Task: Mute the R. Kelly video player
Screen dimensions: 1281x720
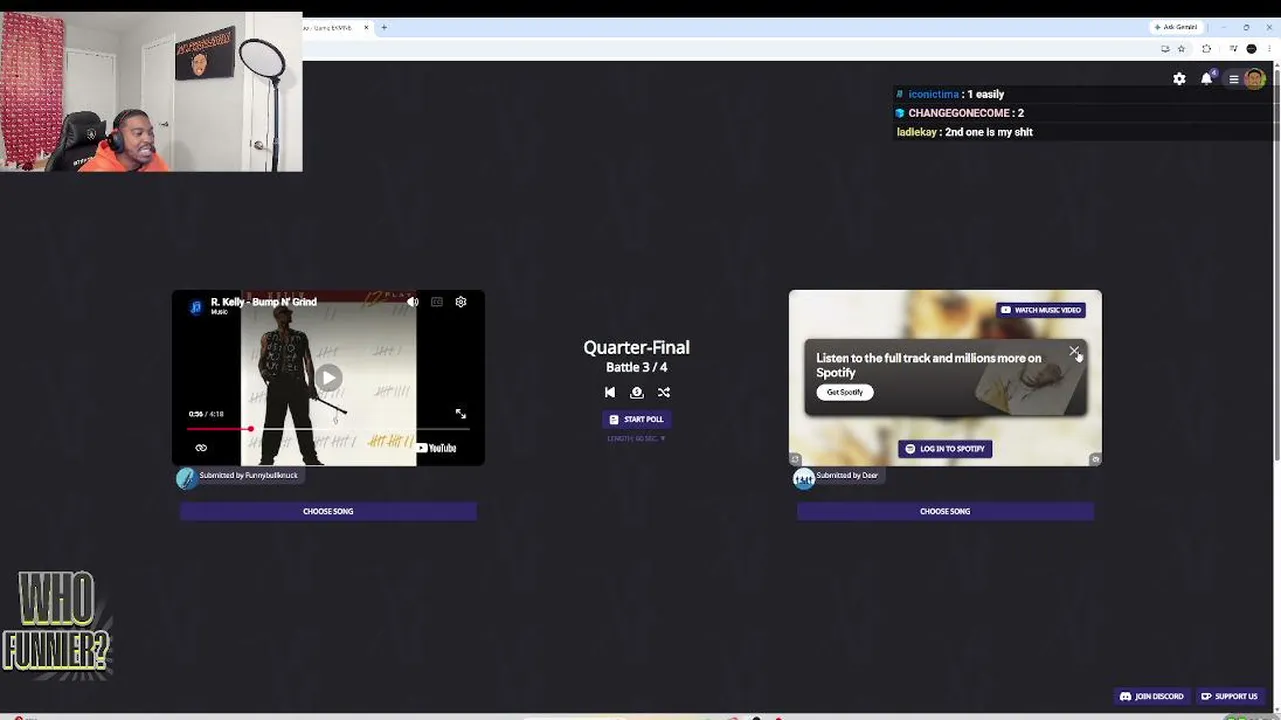Action: [413, 302]
